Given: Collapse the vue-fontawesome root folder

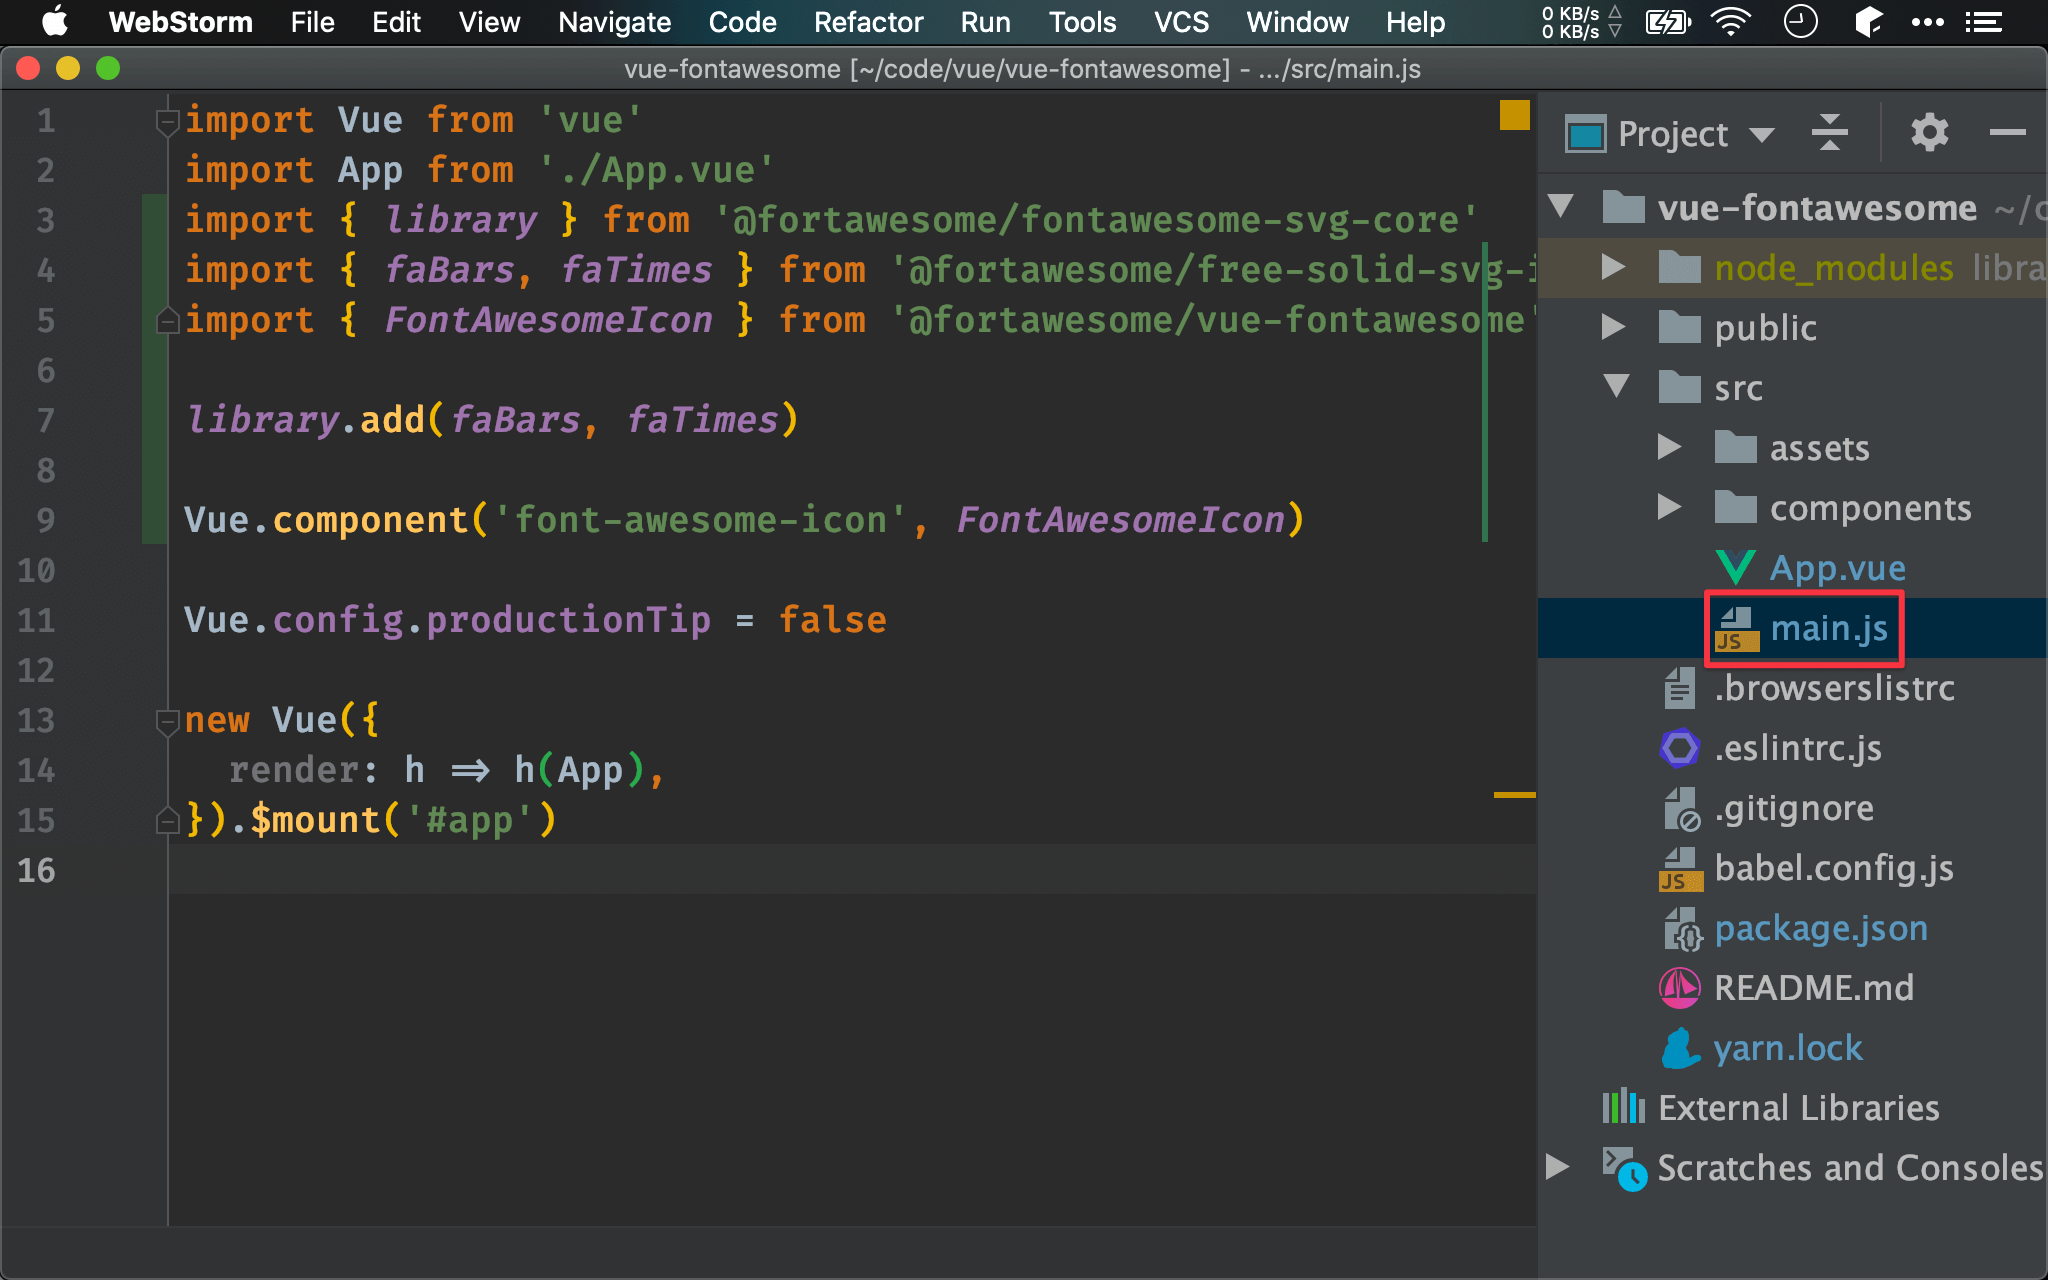Looking at the screenshot, I should tap(1561, 207).
